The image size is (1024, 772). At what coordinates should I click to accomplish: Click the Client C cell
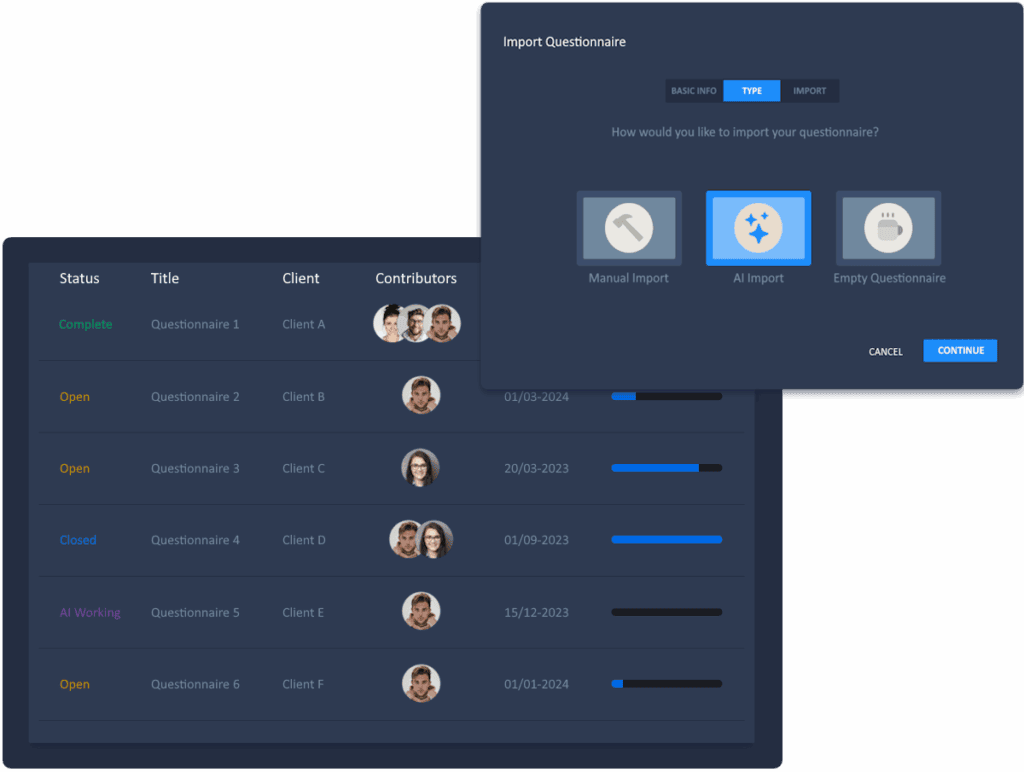pos(304,468)
